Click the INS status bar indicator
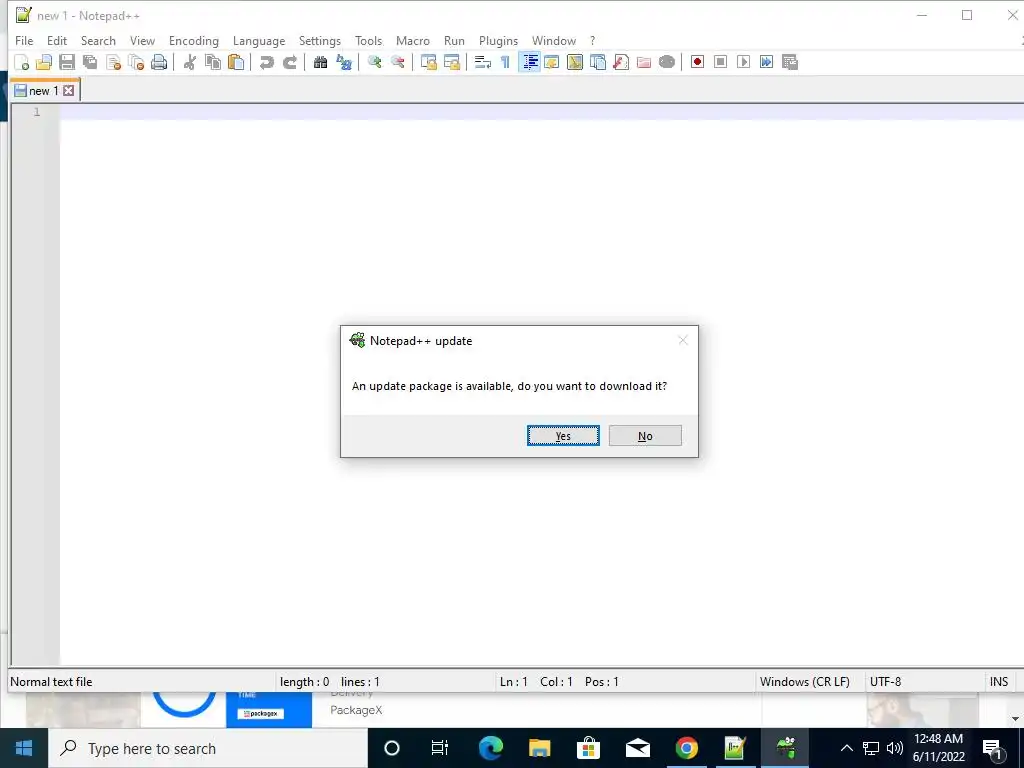 pyautogui.click(x=999, y=682)
